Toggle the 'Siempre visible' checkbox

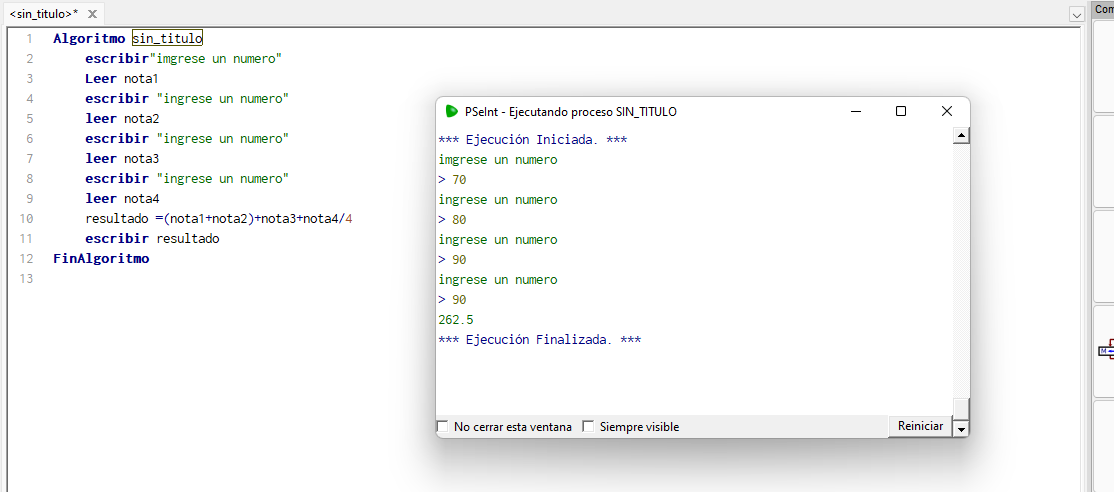pyautogui.click(x=588, y=427)
